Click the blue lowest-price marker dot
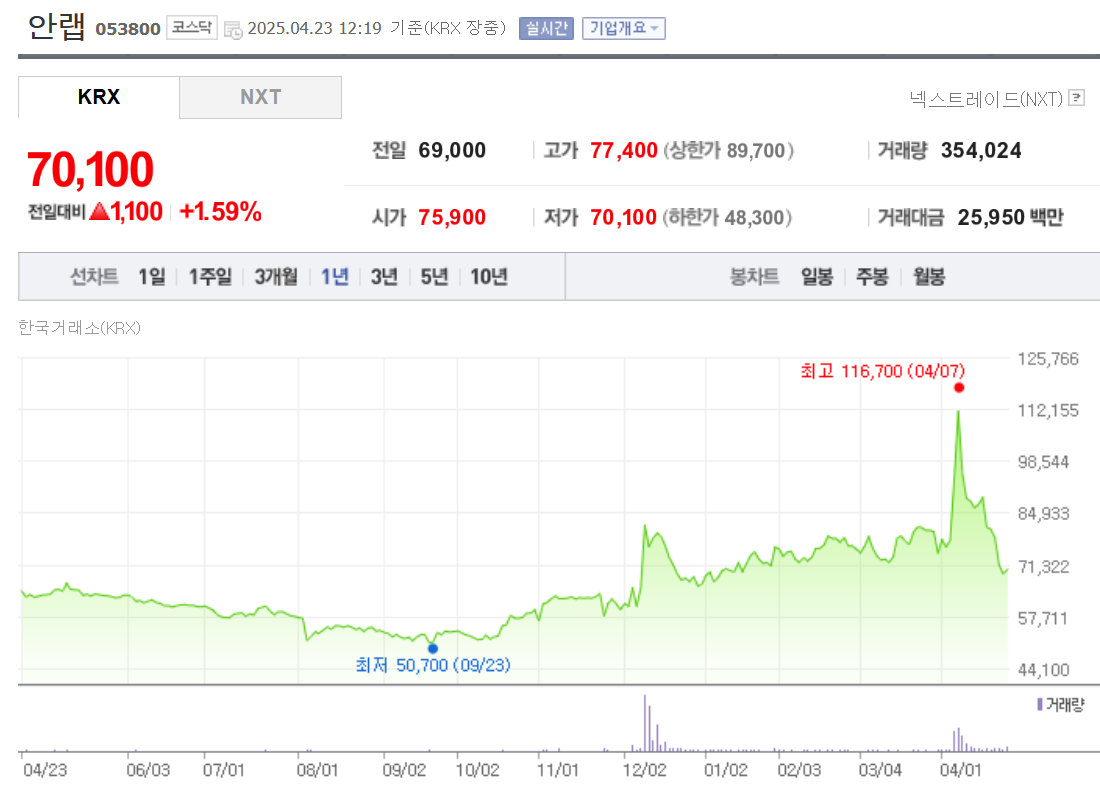Viewport: 1100px width, 798px height. [433, 649]
